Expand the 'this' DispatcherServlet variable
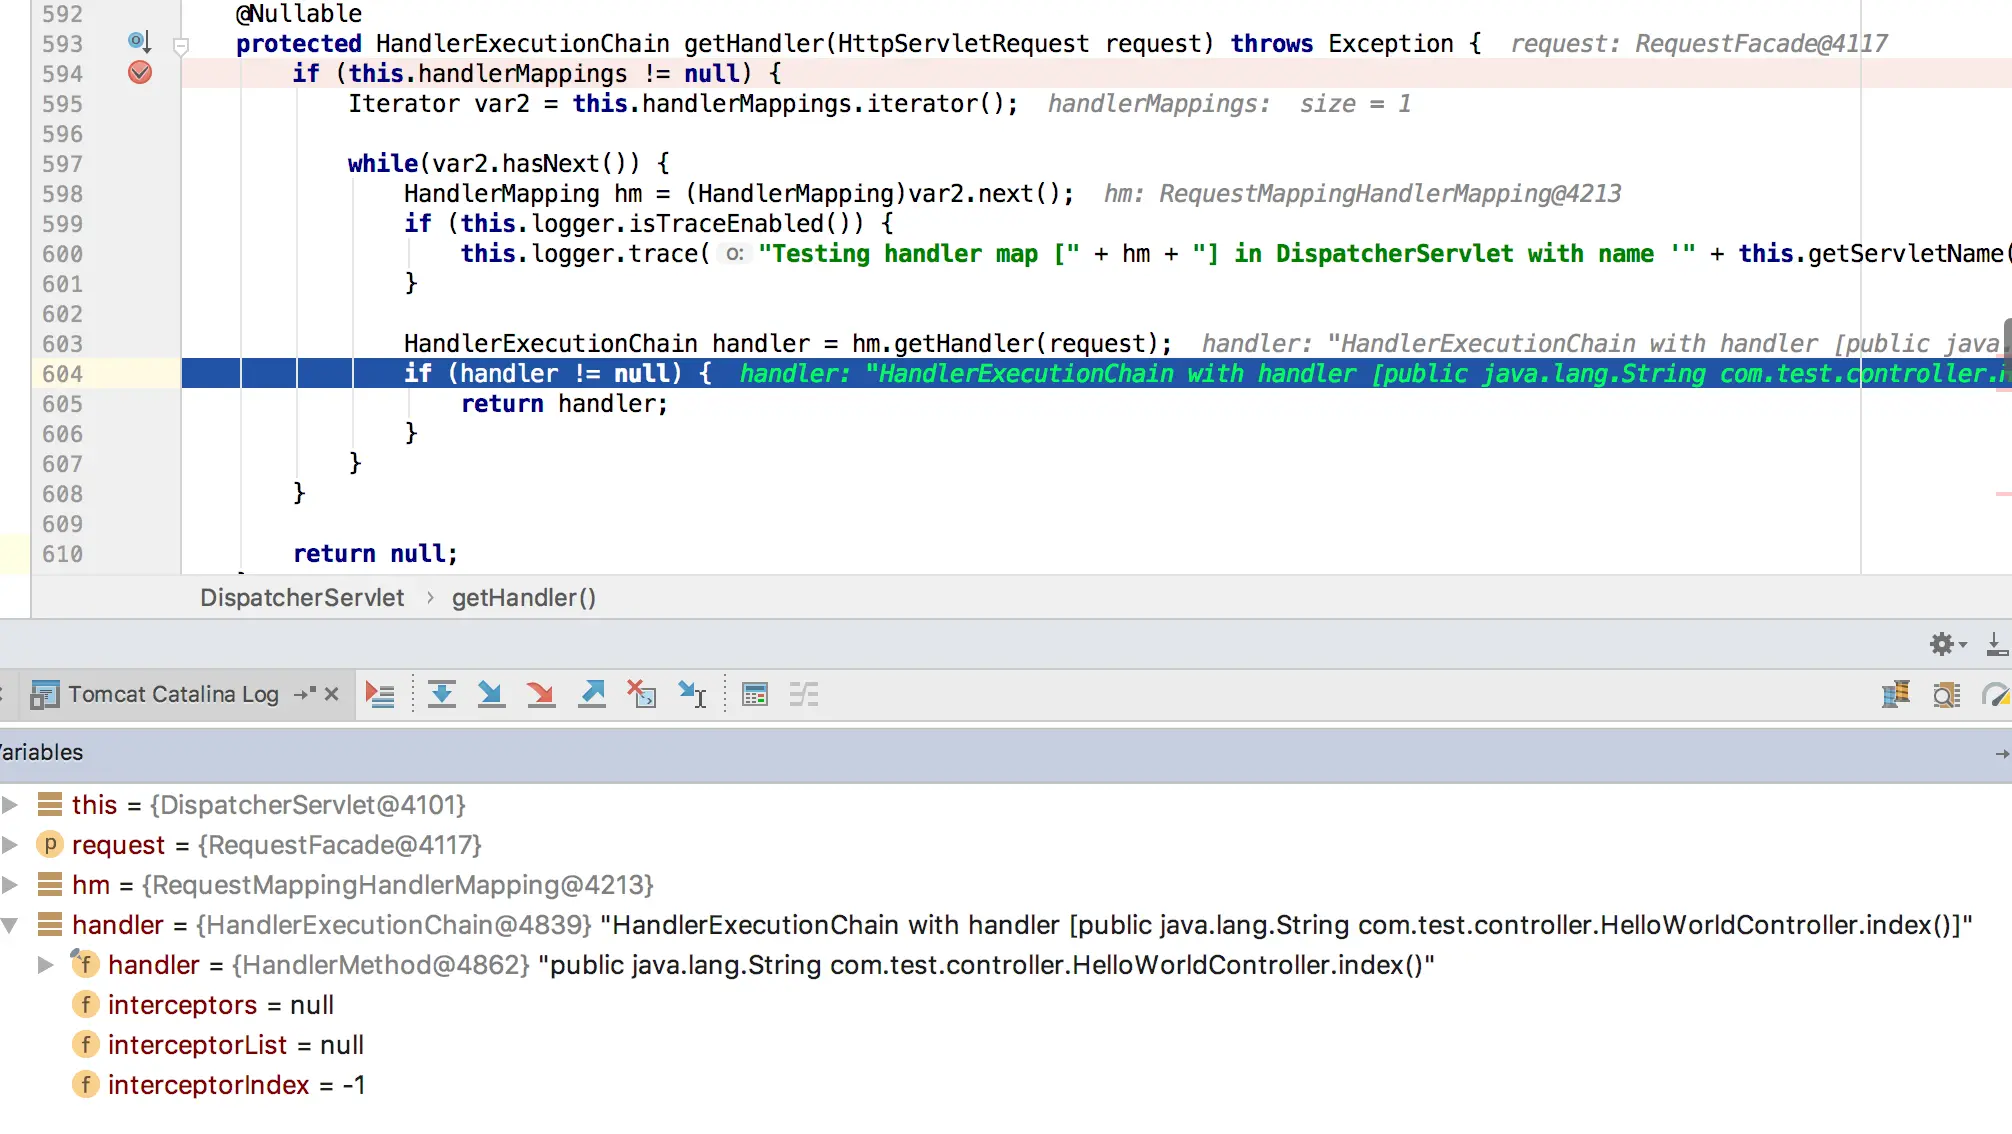This screenshot has height=1134, width=2012. tap(10, 805)
